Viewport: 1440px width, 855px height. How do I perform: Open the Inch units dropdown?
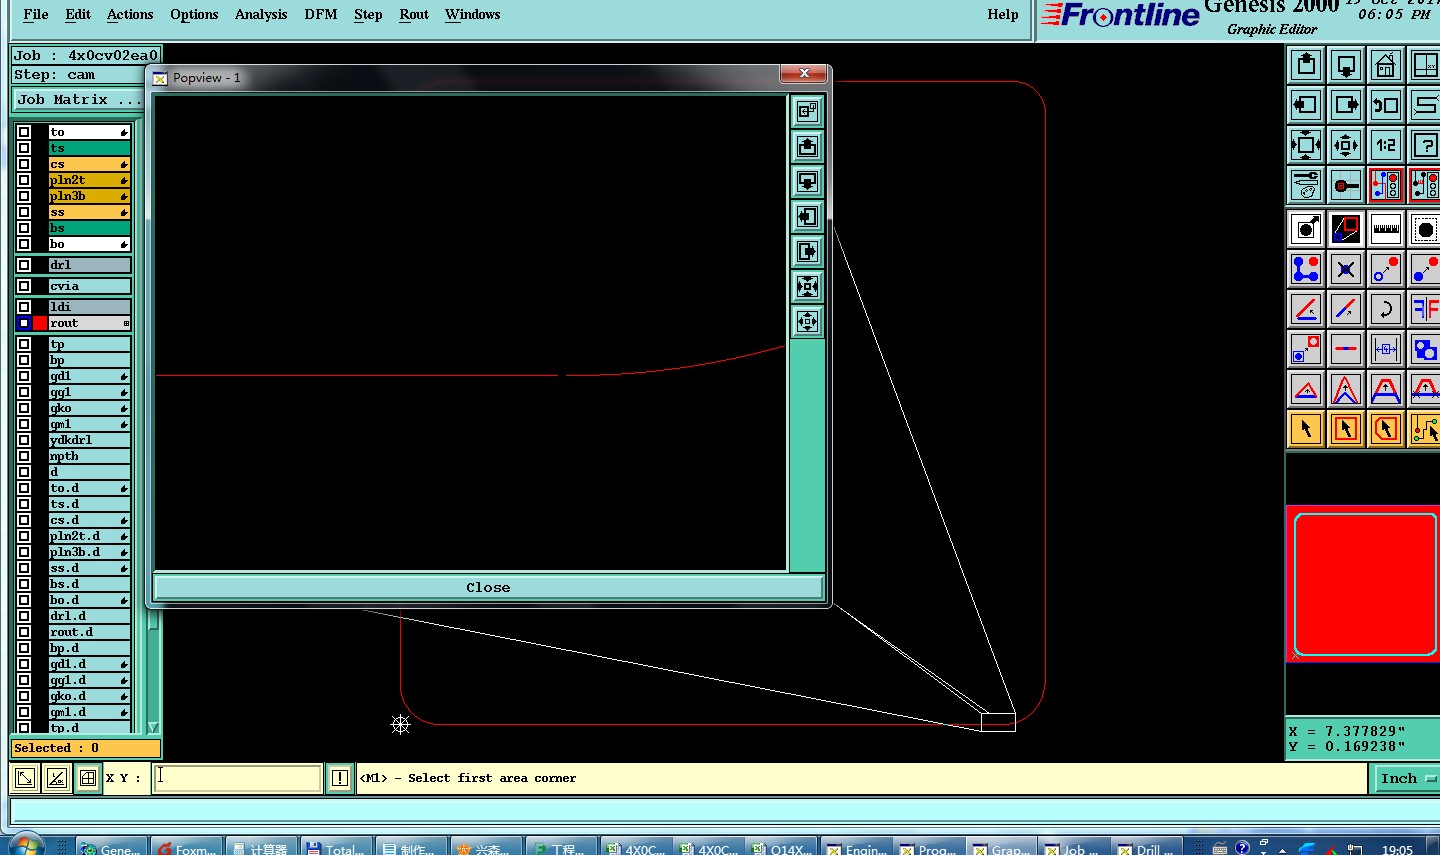tap(1407, 778)
